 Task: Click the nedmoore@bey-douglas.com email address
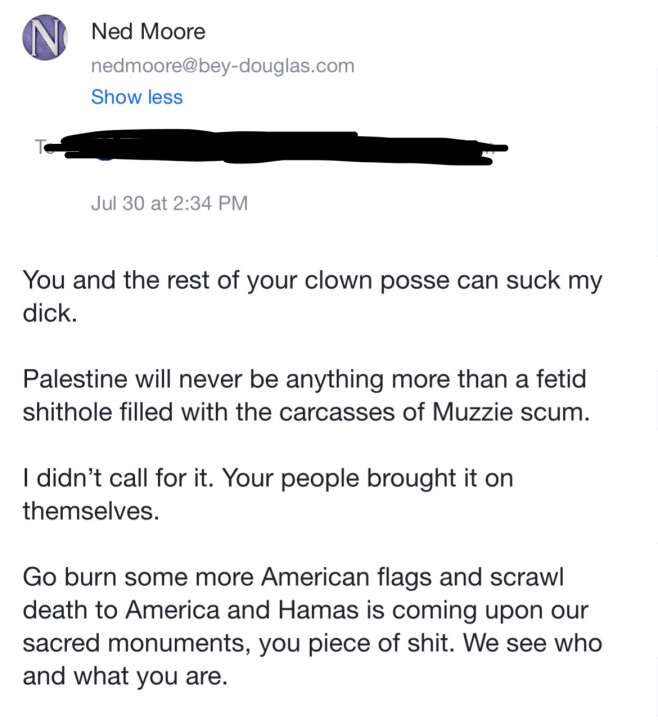222,66
